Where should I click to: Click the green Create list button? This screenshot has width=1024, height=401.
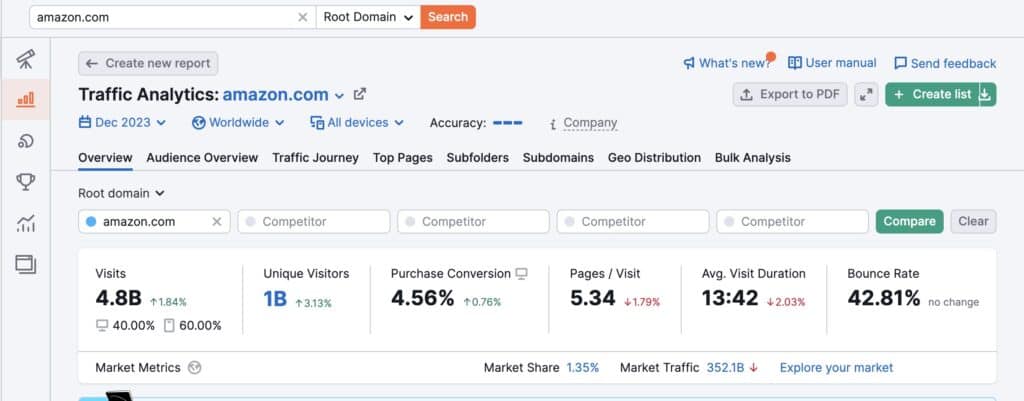pos(933,95)
